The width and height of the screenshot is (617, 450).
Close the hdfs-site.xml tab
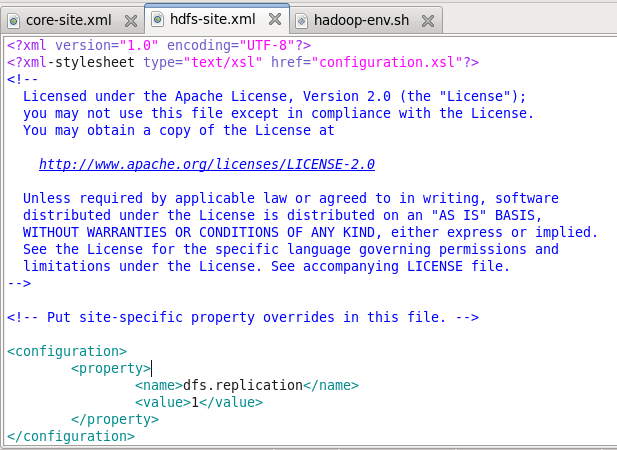click(x=275, y=19)
